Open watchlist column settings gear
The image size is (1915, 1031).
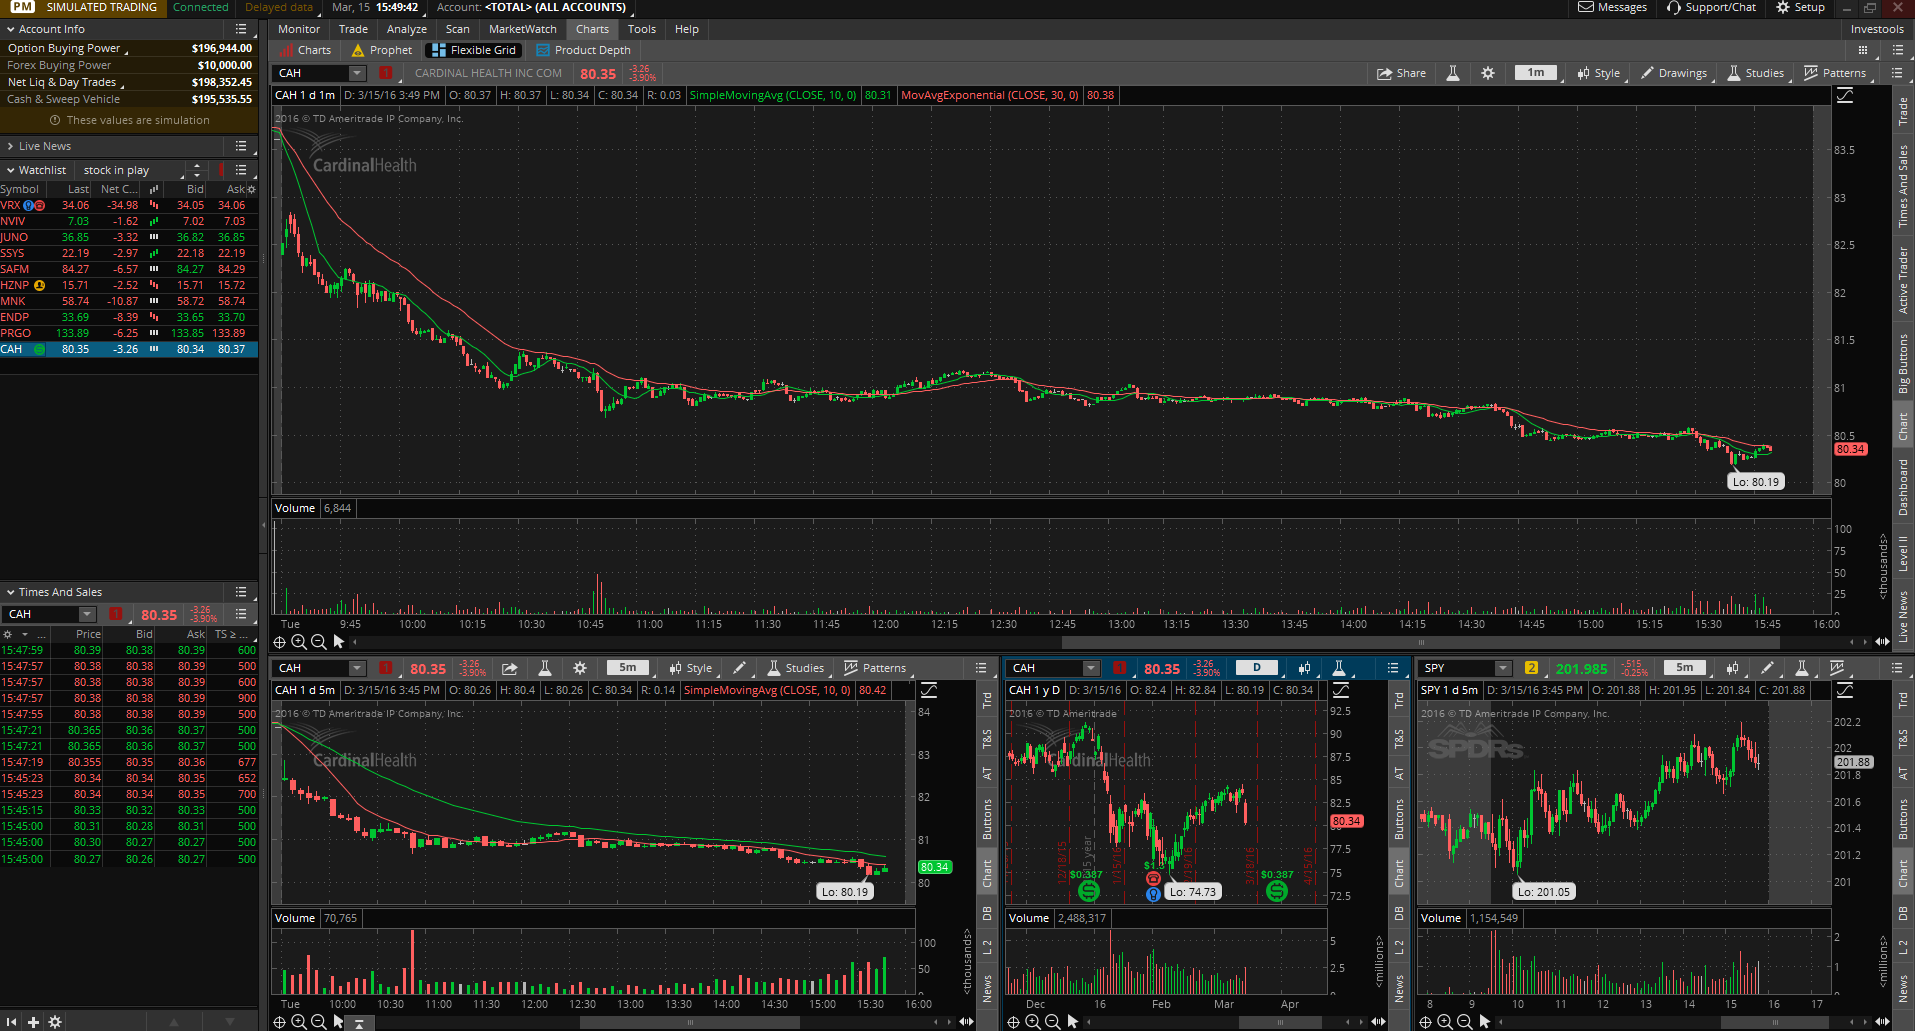[251, 189]
